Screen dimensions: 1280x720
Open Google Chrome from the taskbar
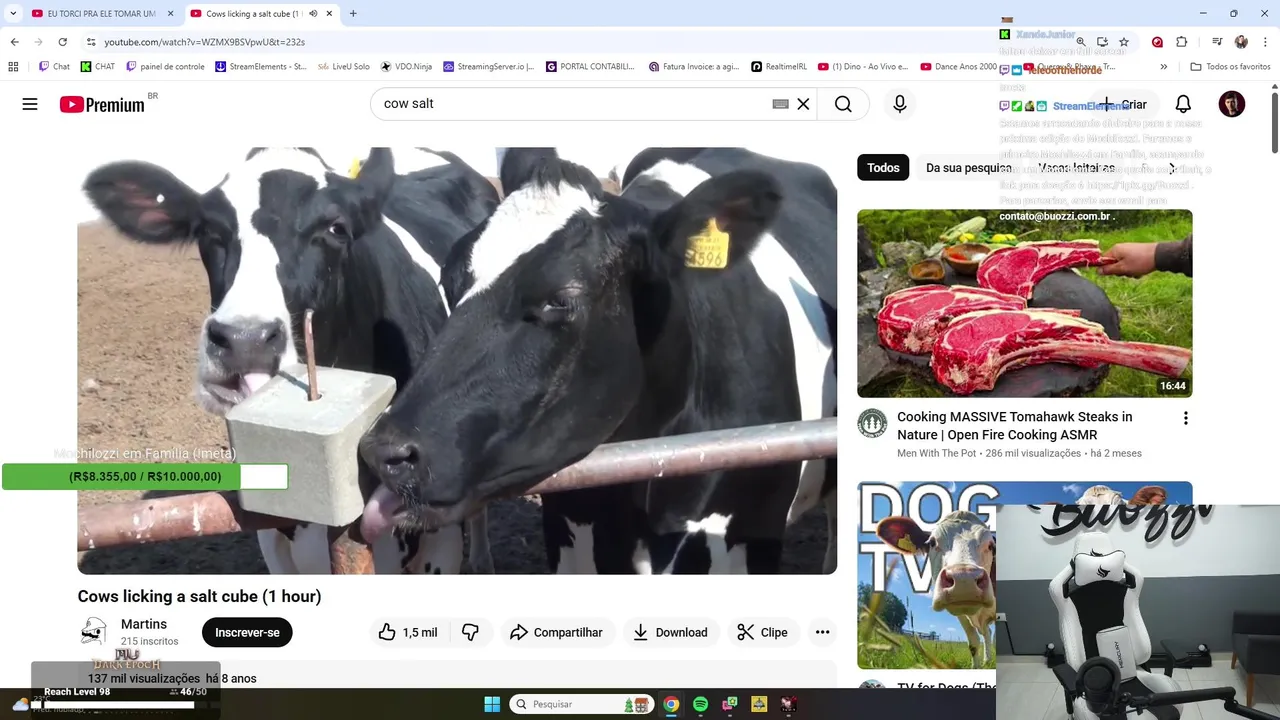[671, 704]
